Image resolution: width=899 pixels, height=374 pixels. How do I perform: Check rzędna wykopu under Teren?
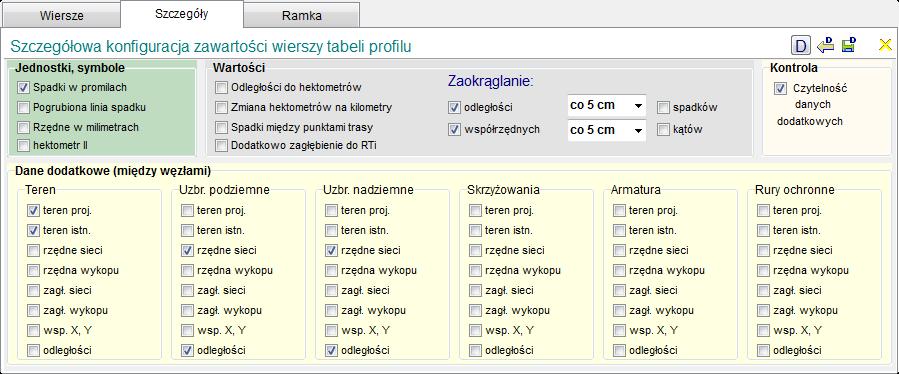click(33, 270)
